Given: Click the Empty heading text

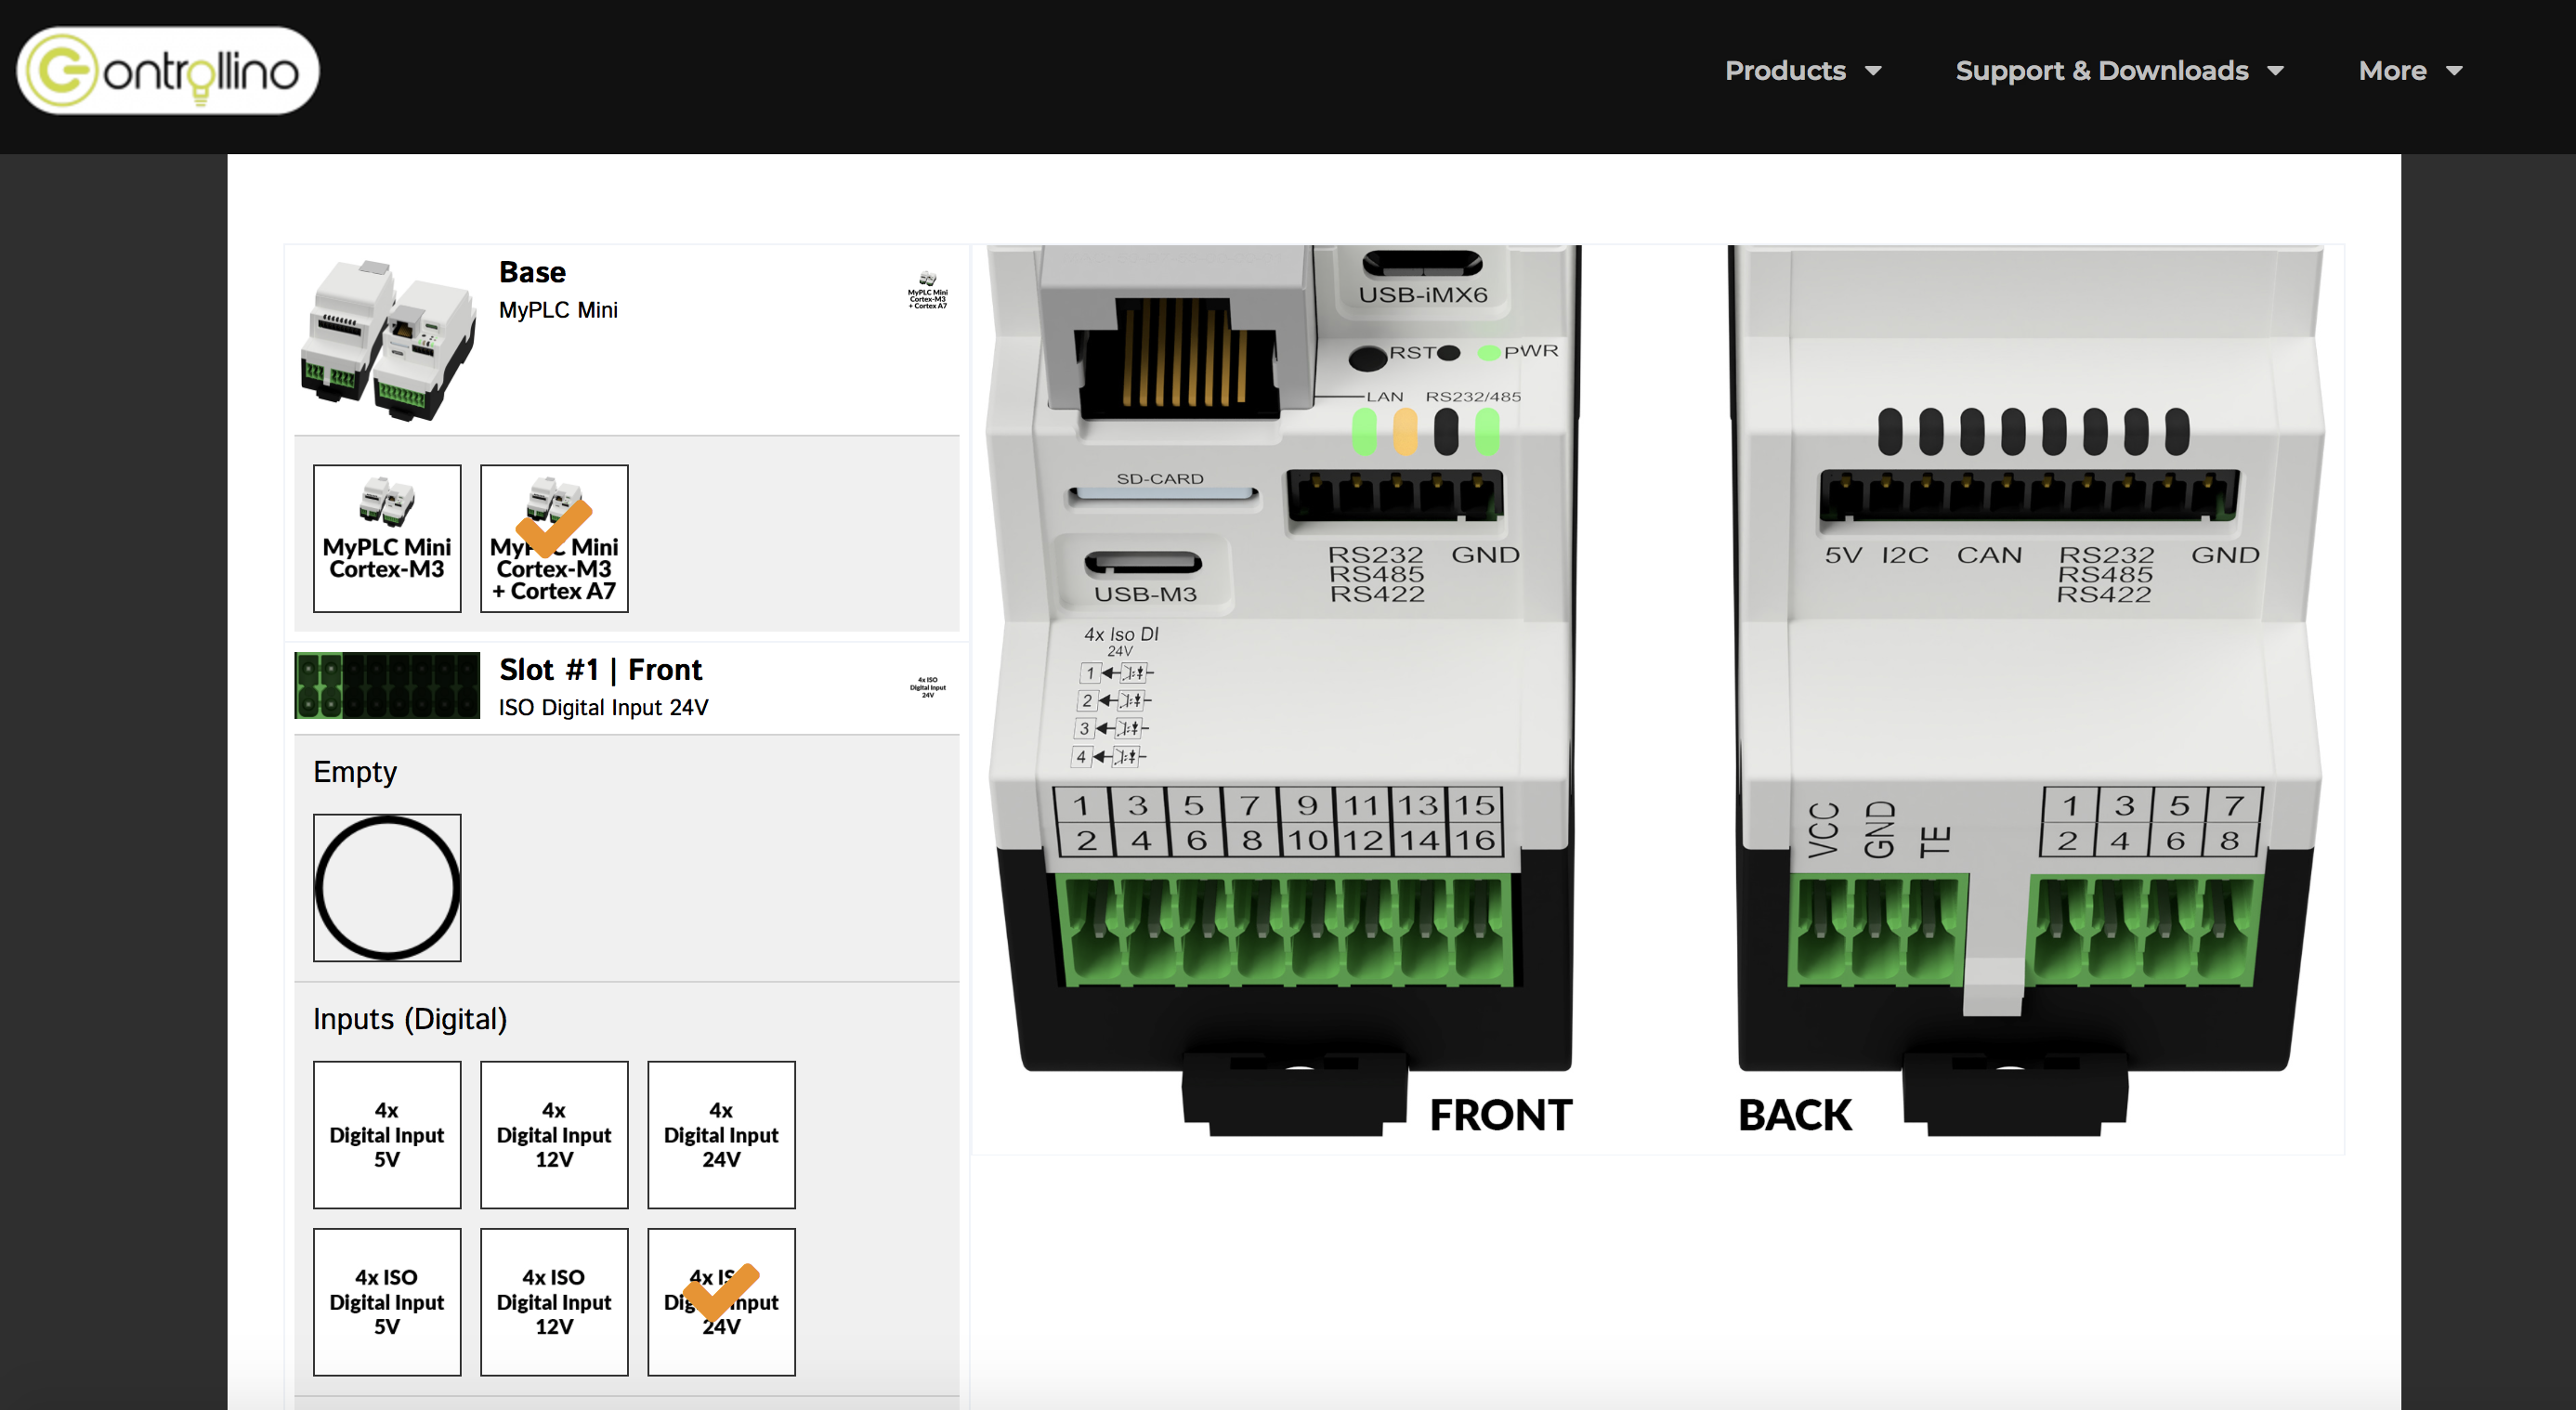Looking at the screenshot, I should [x=355, y=772].
